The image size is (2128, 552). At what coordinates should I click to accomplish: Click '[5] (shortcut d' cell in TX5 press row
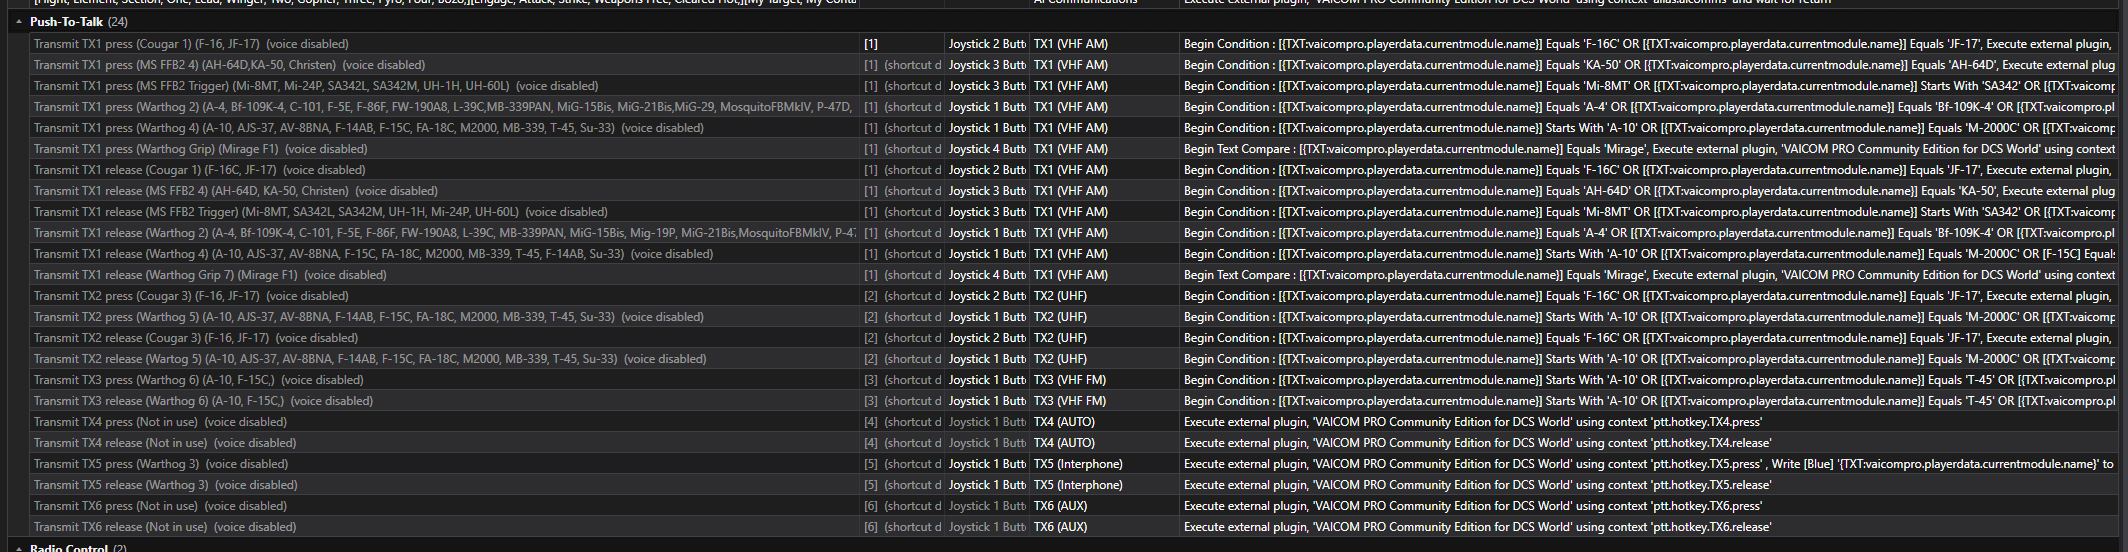[902, 464]
